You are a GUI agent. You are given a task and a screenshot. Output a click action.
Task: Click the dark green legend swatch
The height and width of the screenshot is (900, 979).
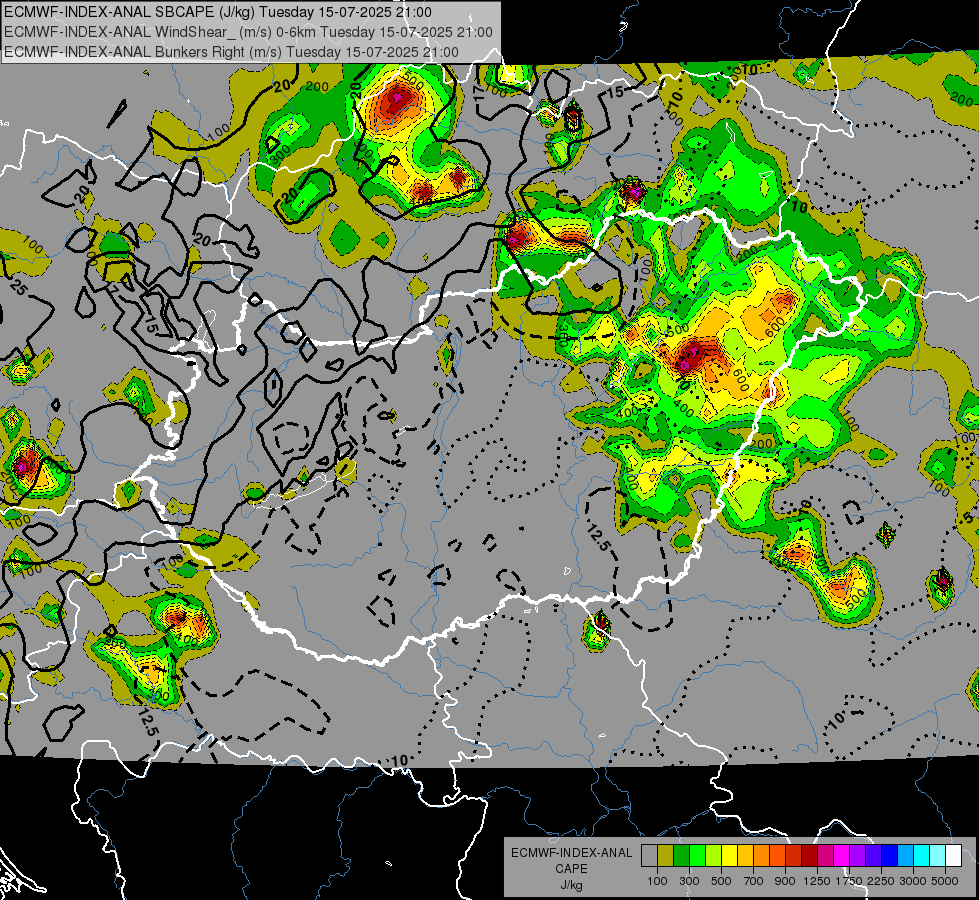pos(681,855)
